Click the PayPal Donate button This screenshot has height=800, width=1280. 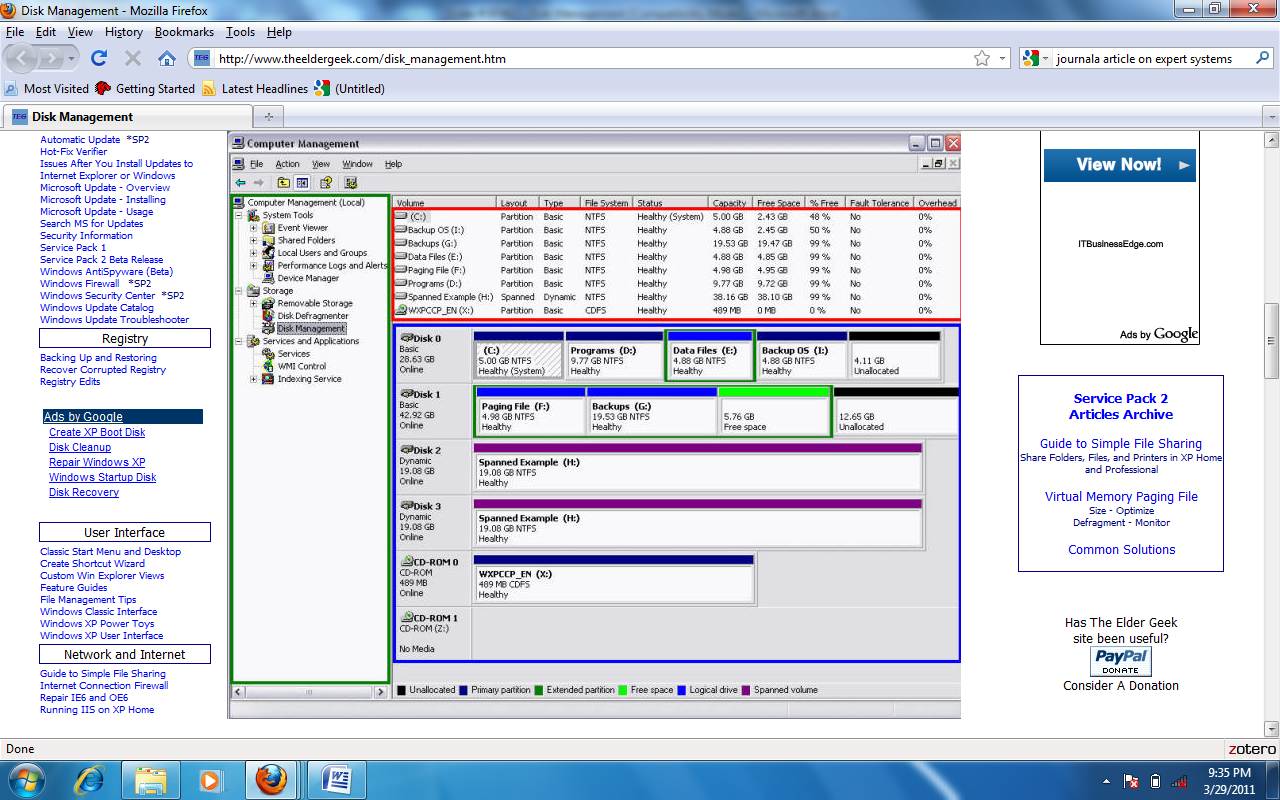[x=1120, y=661]
